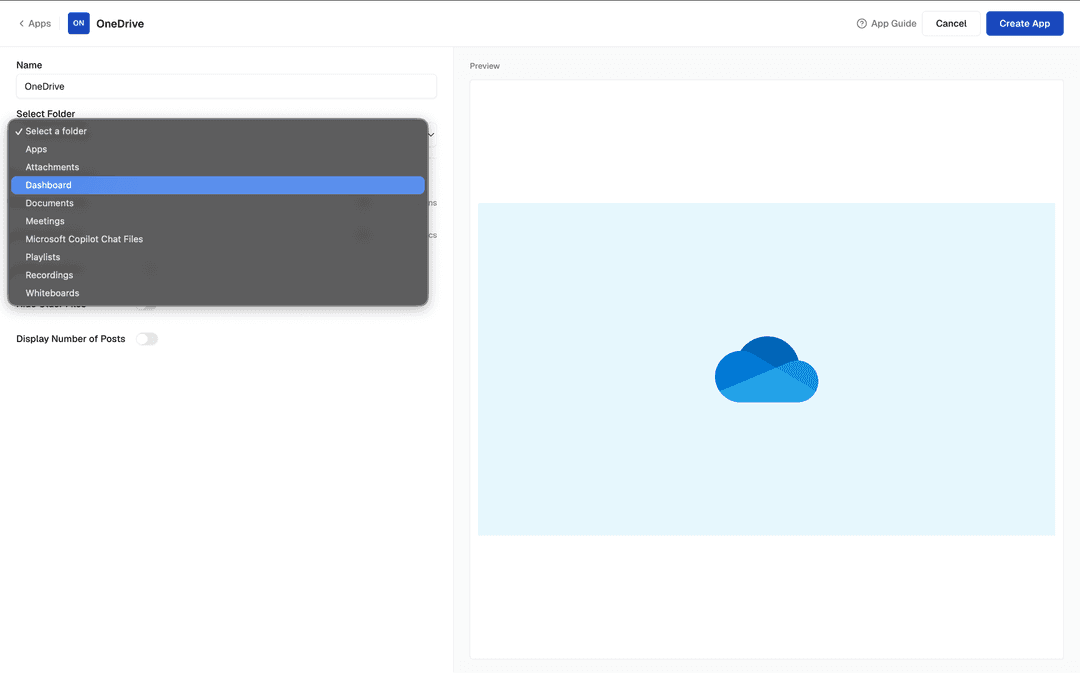This screenshot has height=675, width=1080.
Task: Click the blue ON app badge icon
Action: coord(79,23)
